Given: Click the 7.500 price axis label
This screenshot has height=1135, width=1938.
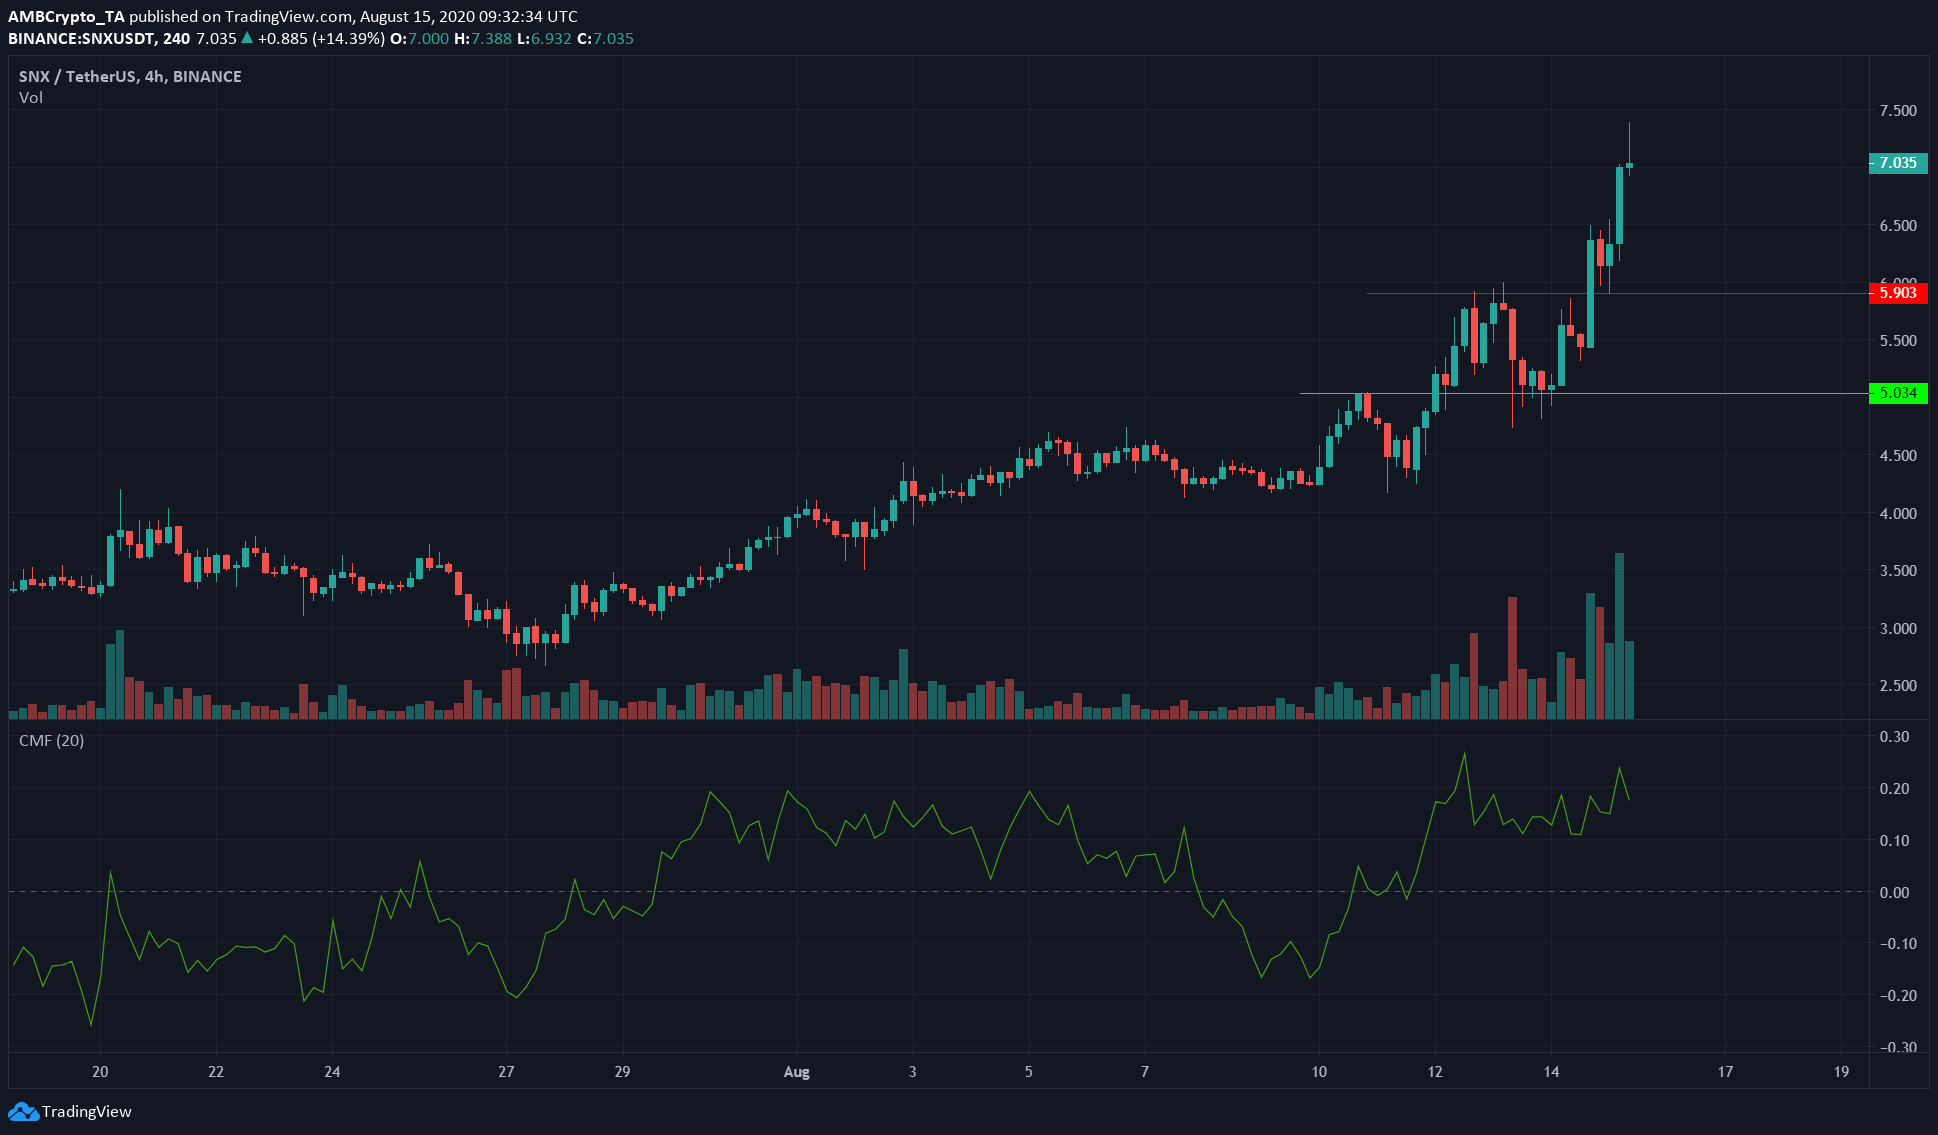Looking at the screenshot, I should click(x=1898, y=111).
